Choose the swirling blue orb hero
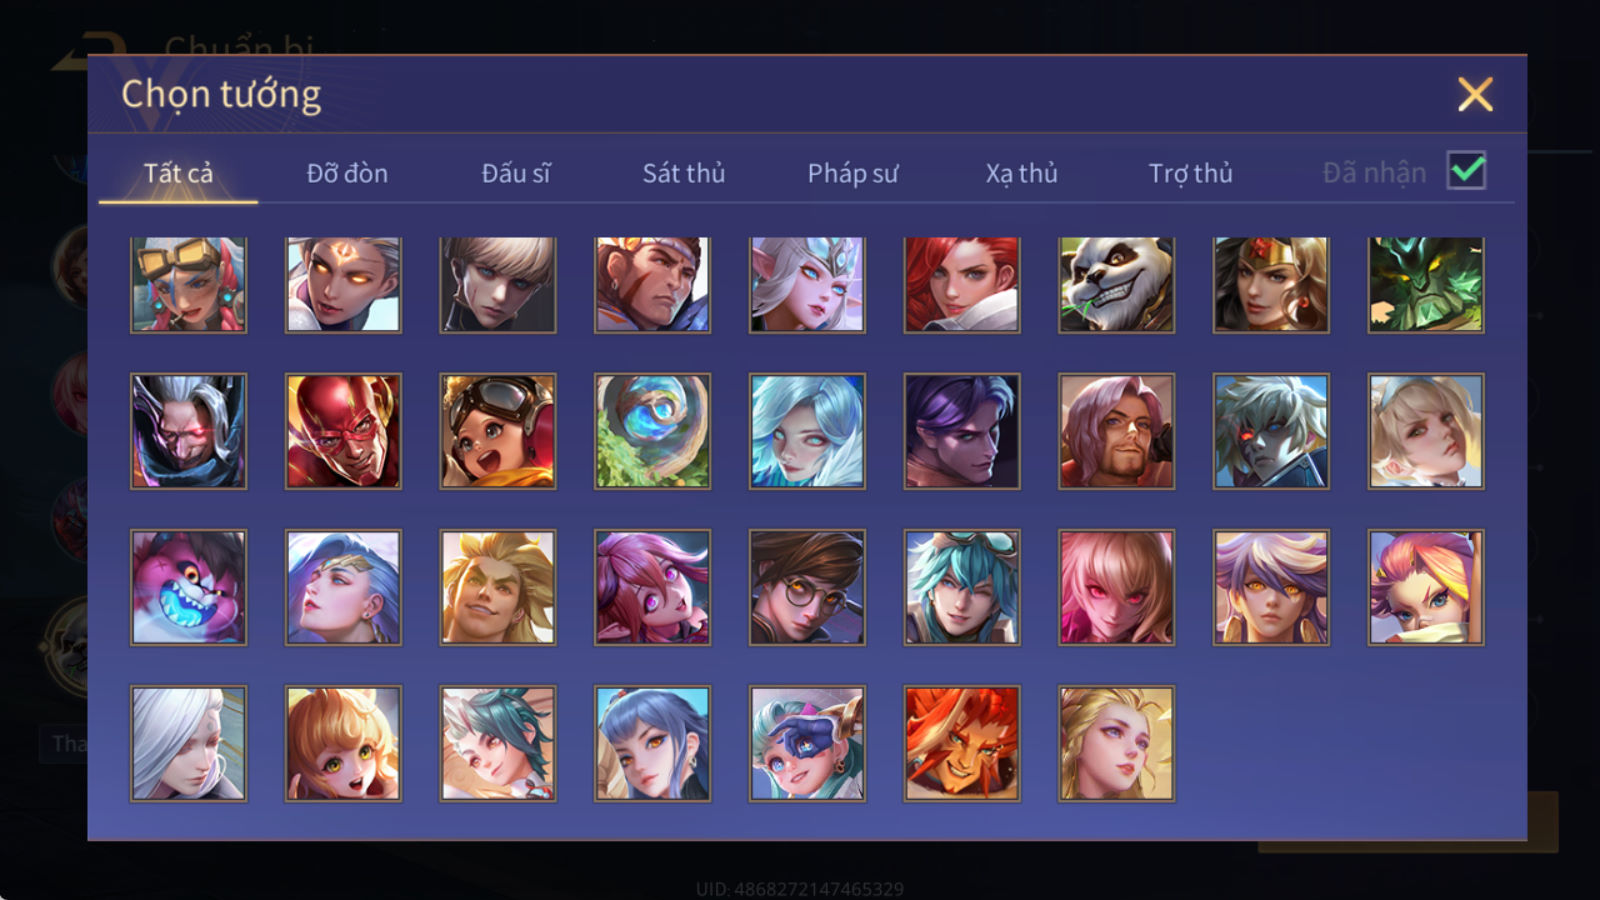 (x=652, y=431)
